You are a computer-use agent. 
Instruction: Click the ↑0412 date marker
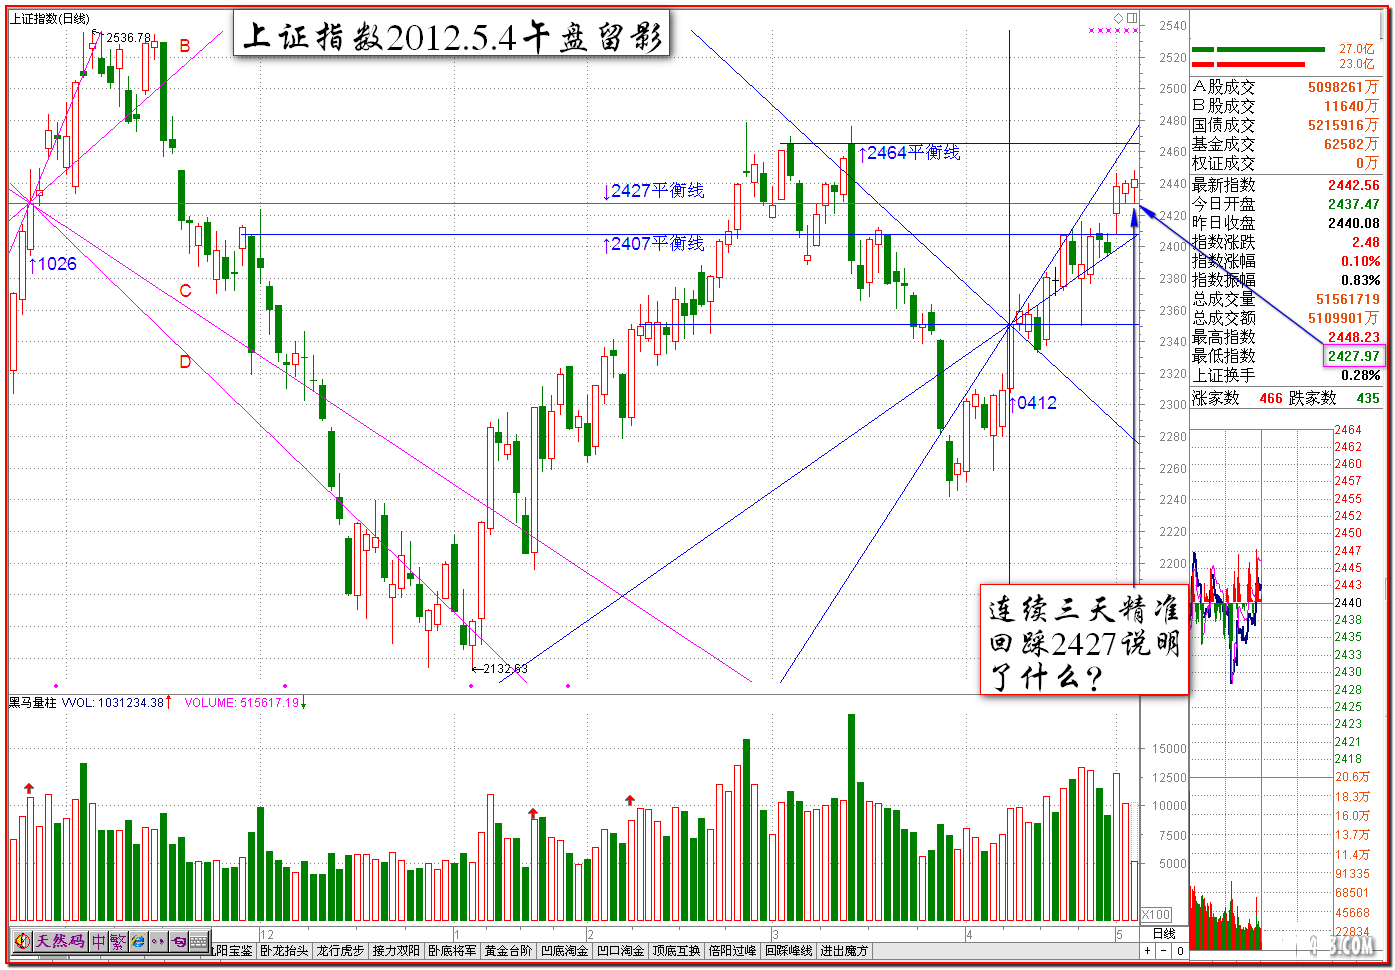[x=1032, y=403]
